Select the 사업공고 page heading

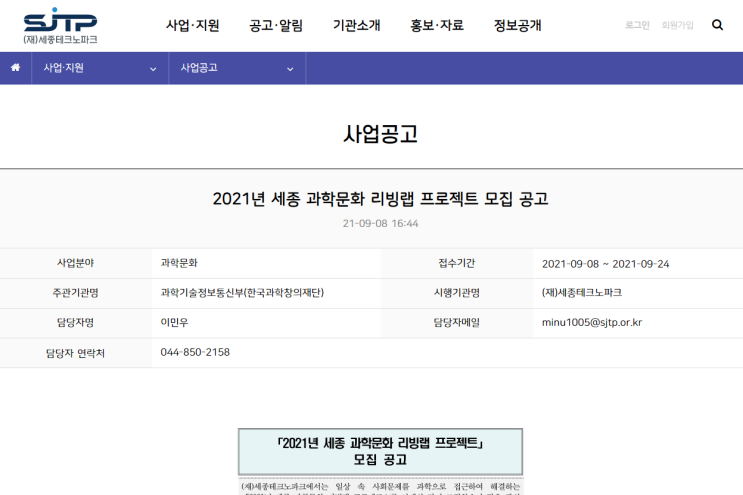pos(381,134)
